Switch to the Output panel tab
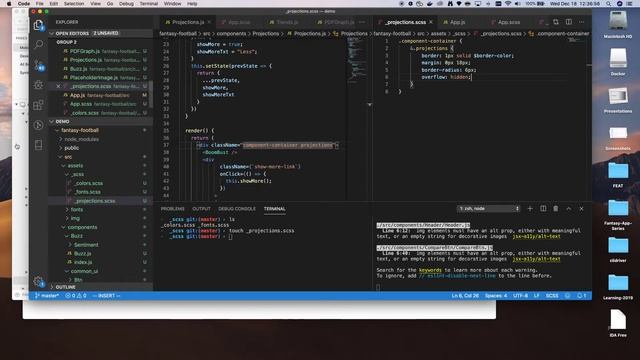 [201, 209]
